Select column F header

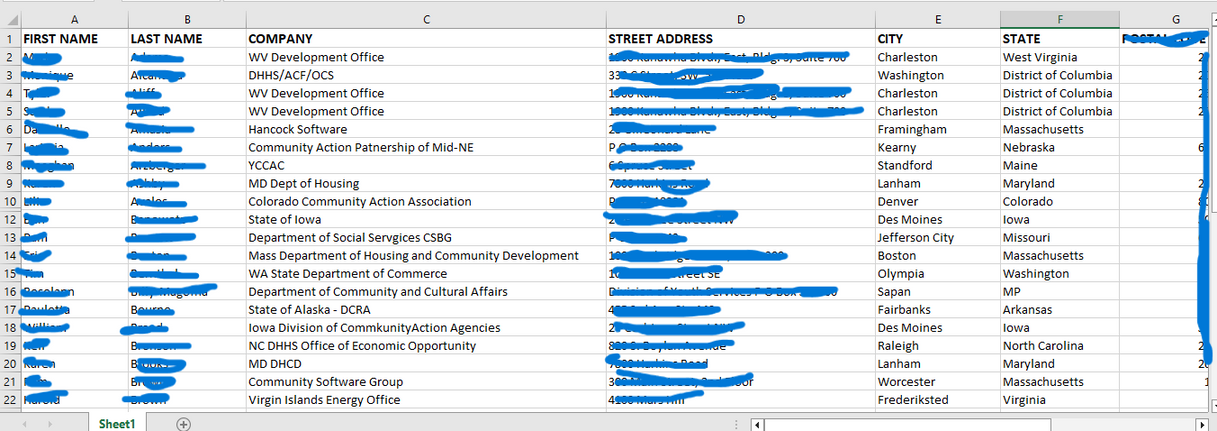pyautogui.click(x=1059, y=19)
